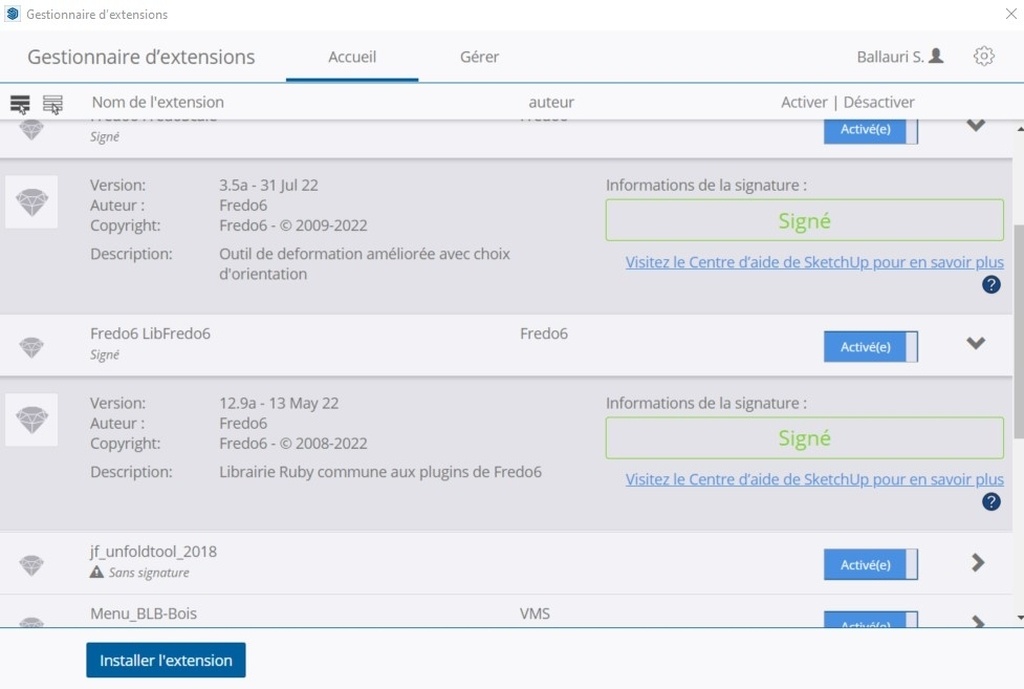The height and width of the screenshot is (689, 1024).
Task: Click the expand all rows icon
Action: (x=20, y=104)
